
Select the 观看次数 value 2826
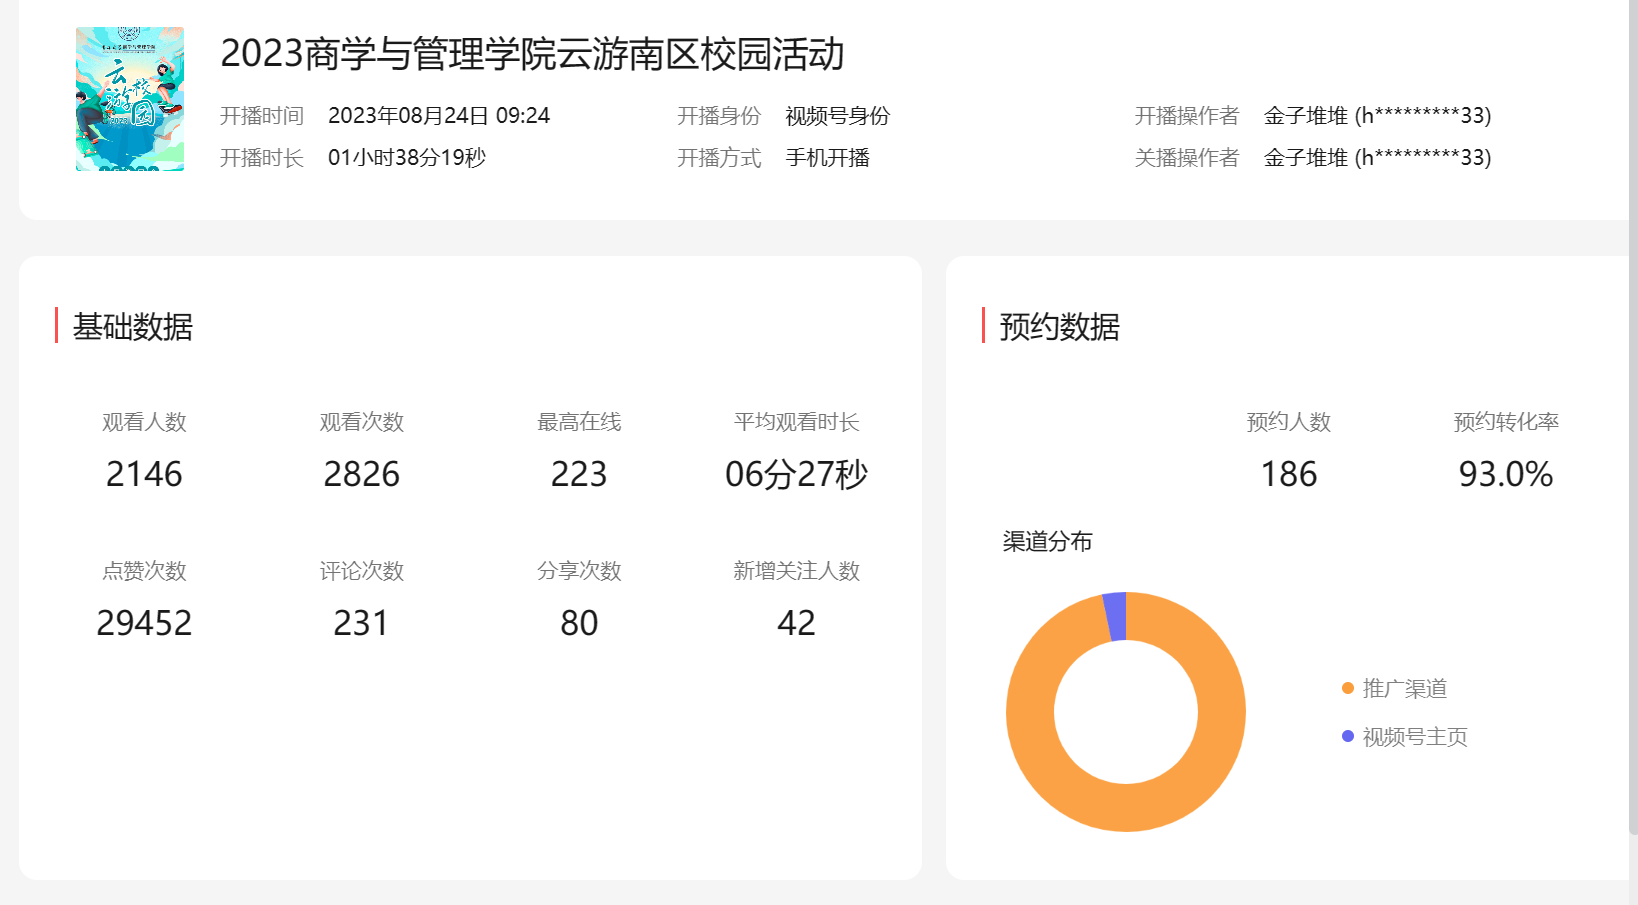[x=361, y=474]
